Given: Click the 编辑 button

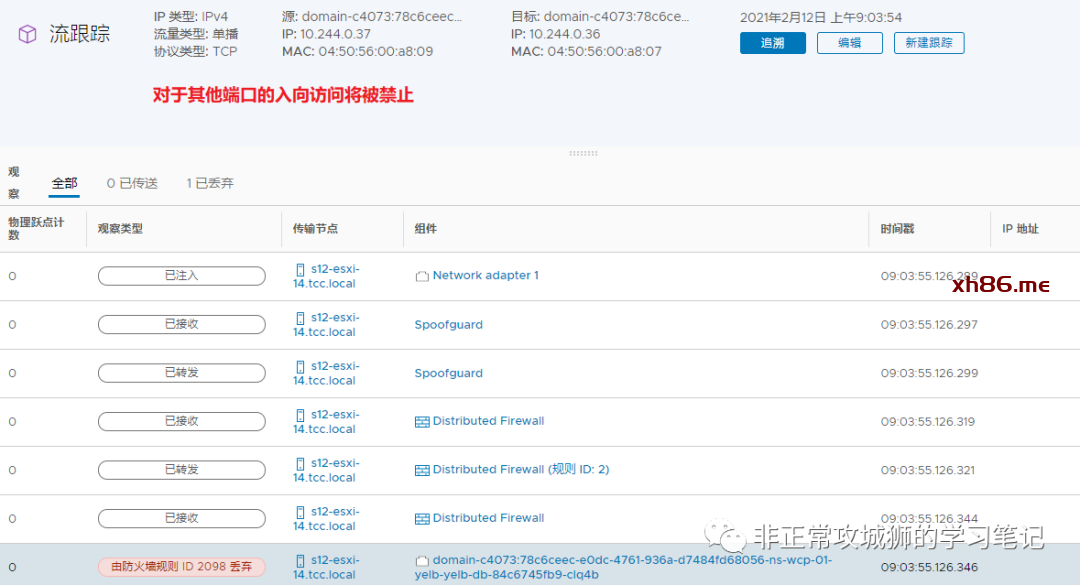Looking at the screenshot, I should (x=849, y=43).
